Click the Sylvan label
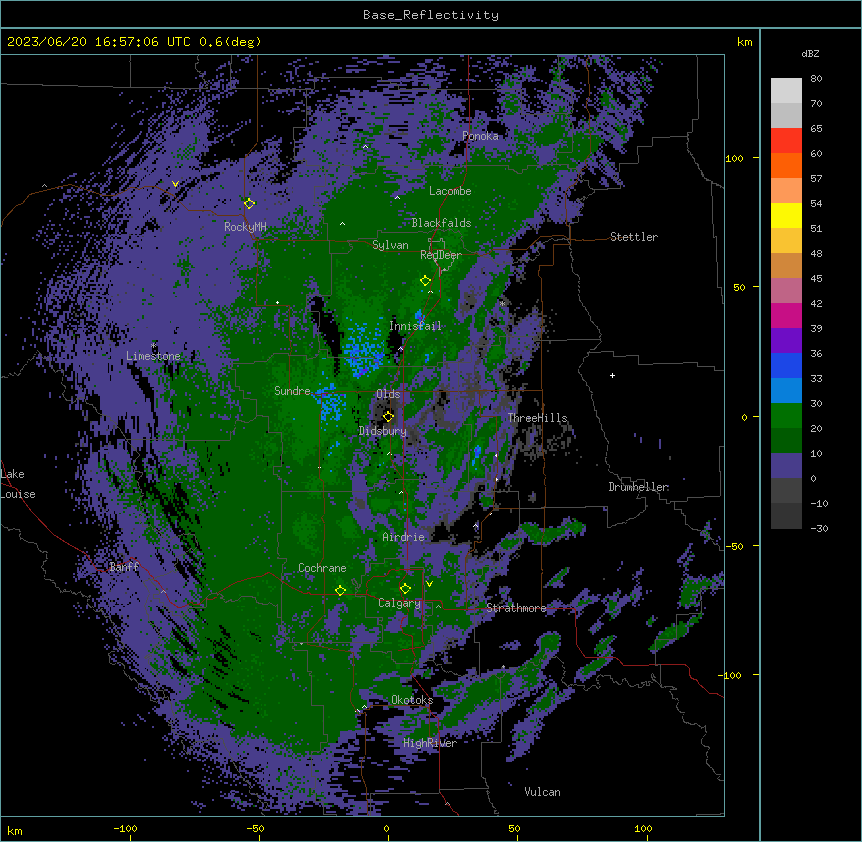Viewport: 862px width, 842px height. pos(390,245)
